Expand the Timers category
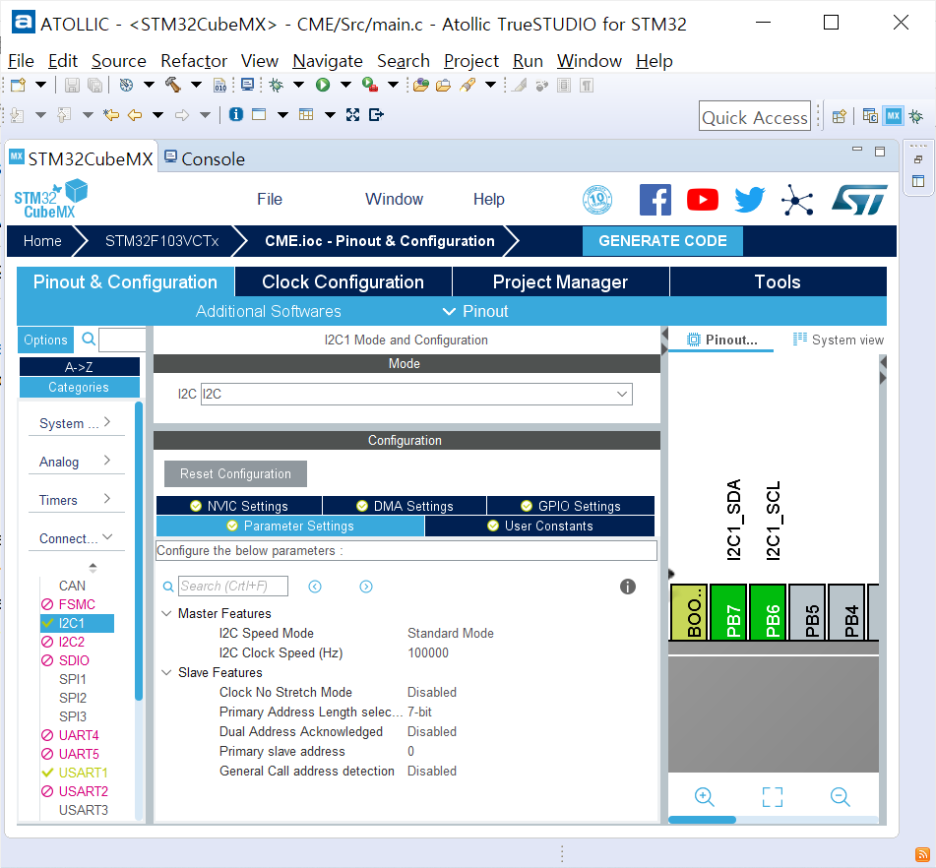Viewport: 936px width, 868px height. click(76, 500)
